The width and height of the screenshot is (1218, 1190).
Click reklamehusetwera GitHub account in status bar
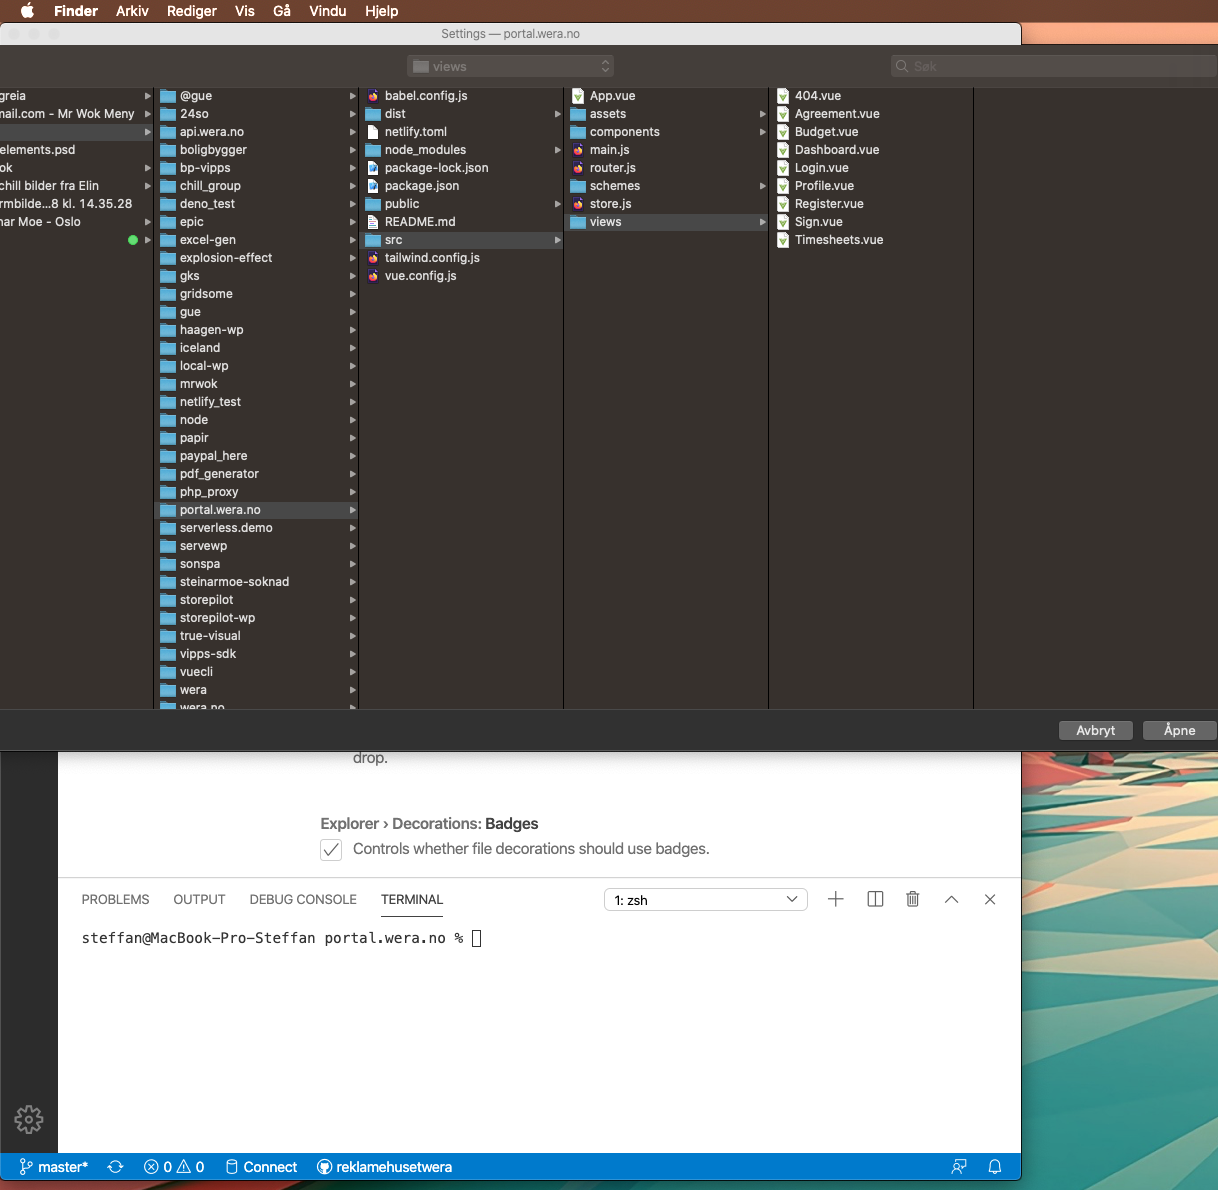(385, 1167)
